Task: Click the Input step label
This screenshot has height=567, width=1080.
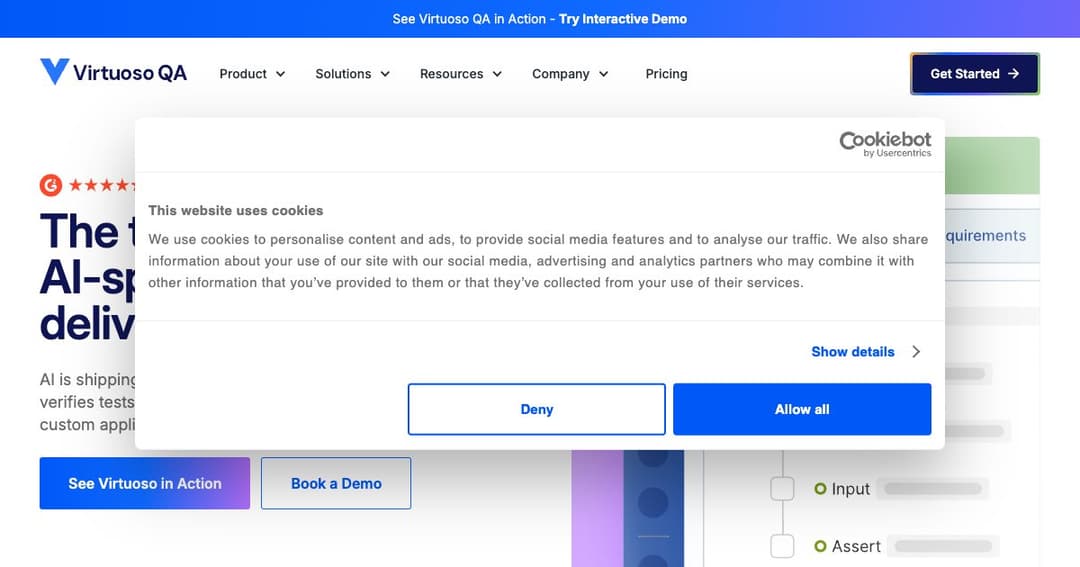Action: pyautogui.click(x=851, y=489)
